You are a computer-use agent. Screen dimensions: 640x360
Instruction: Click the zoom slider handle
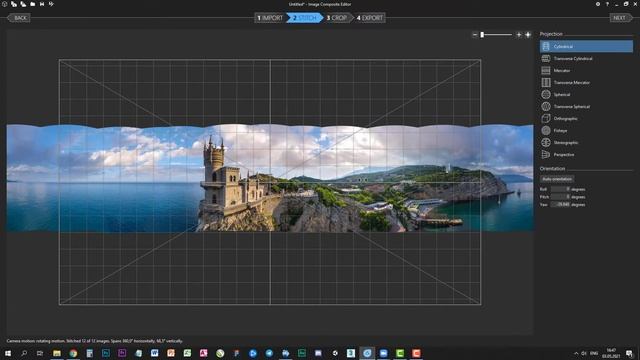[x=482, y=35]
